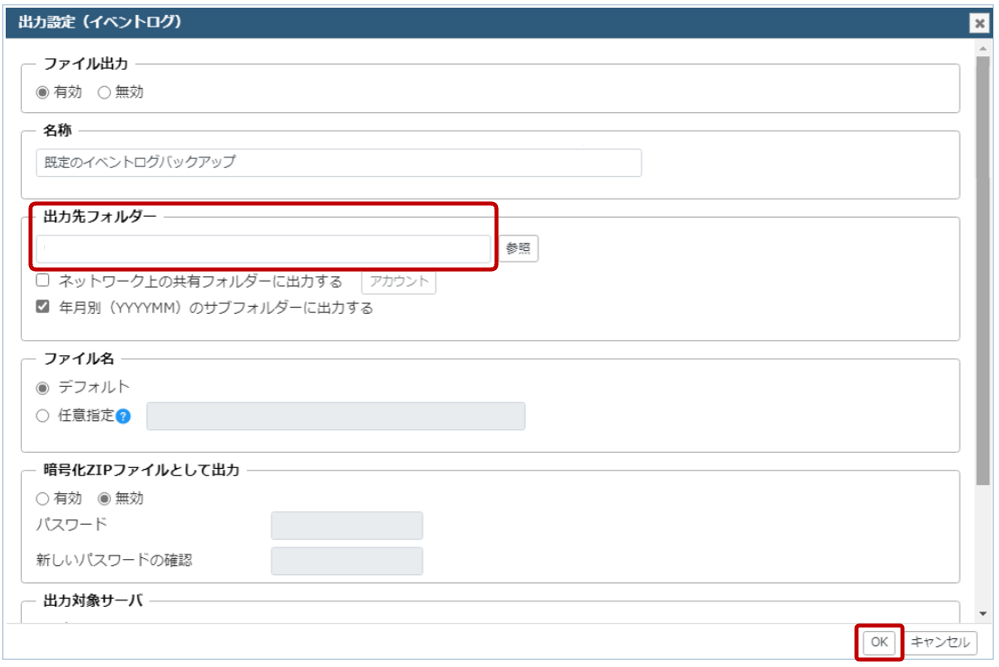This screenshot has width=999, height=667.
Task: Confirm settings with the OK button
Action: (x=879, y=642)
